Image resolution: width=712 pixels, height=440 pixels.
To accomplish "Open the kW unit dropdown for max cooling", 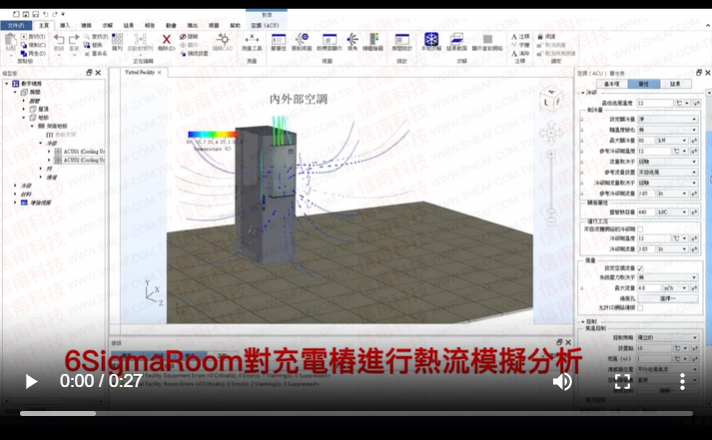I will coord(672,140).
